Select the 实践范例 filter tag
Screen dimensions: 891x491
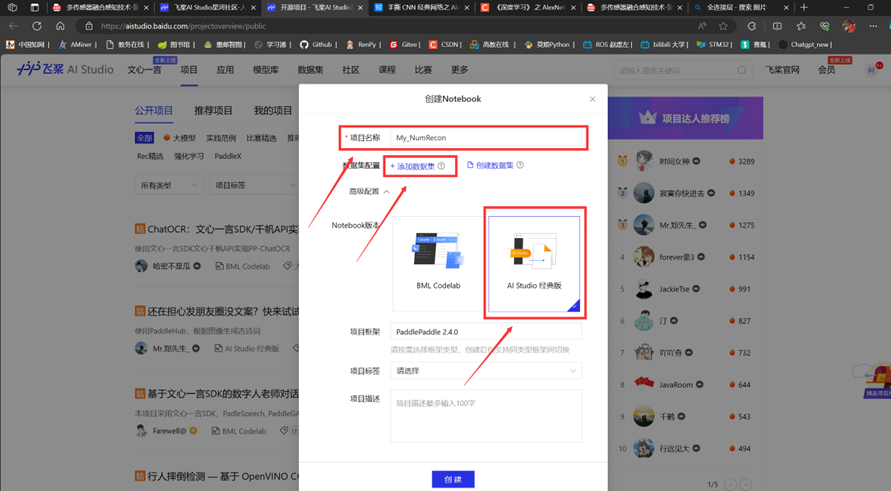pyautogui.click(x=220, y=138)
